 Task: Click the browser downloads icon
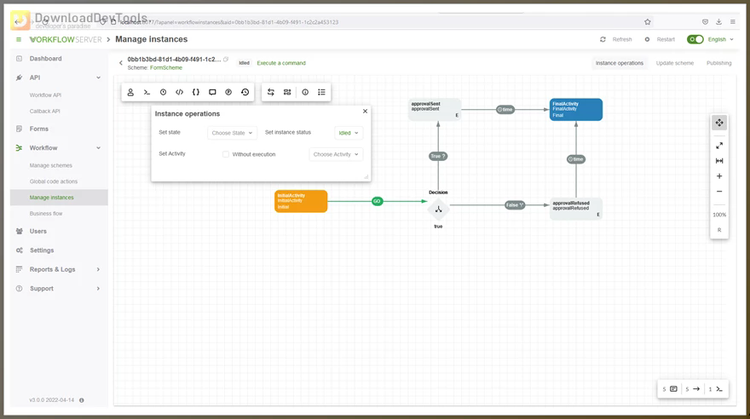point(719,22)
